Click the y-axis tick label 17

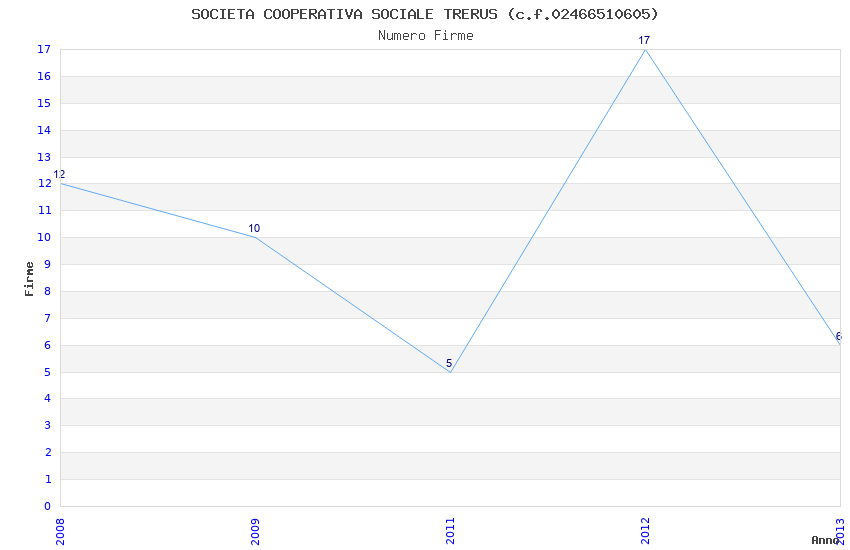point(44,49)
